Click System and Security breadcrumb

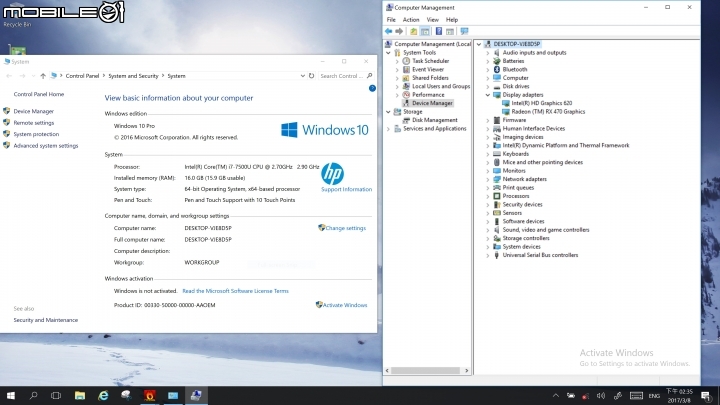[x=133, y=76]
